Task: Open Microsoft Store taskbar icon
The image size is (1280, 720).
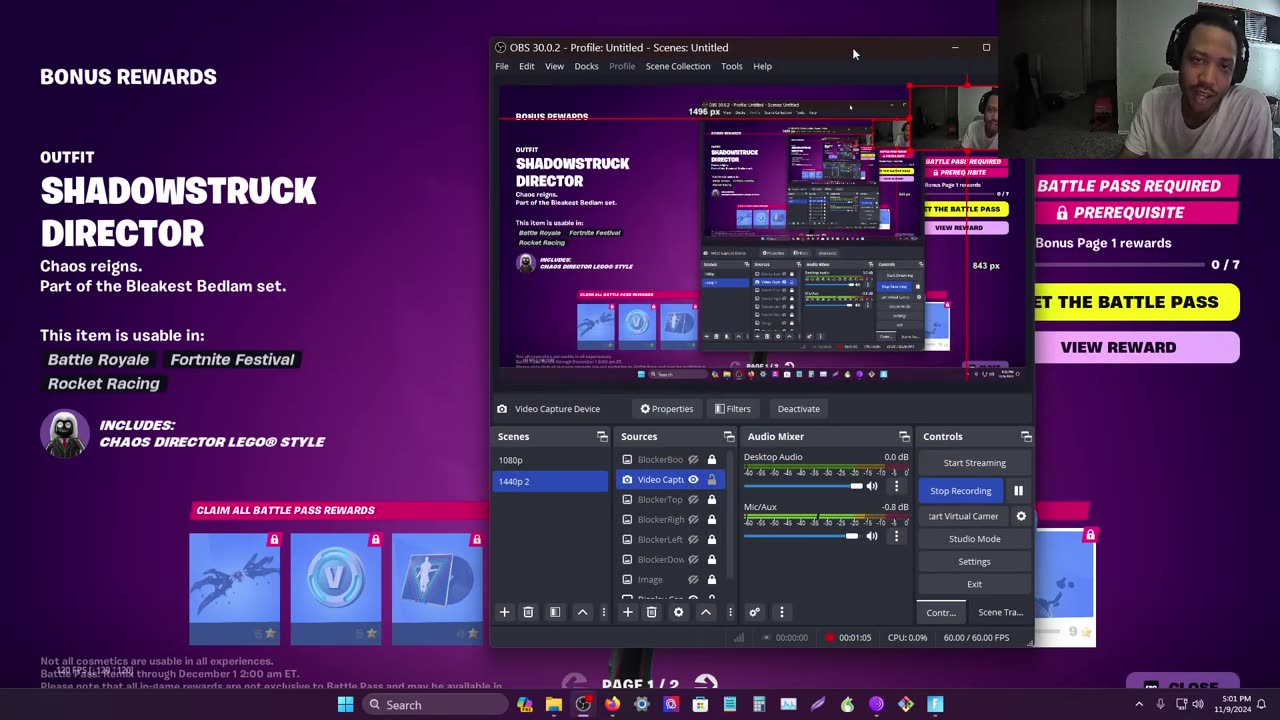Action: 700,705
